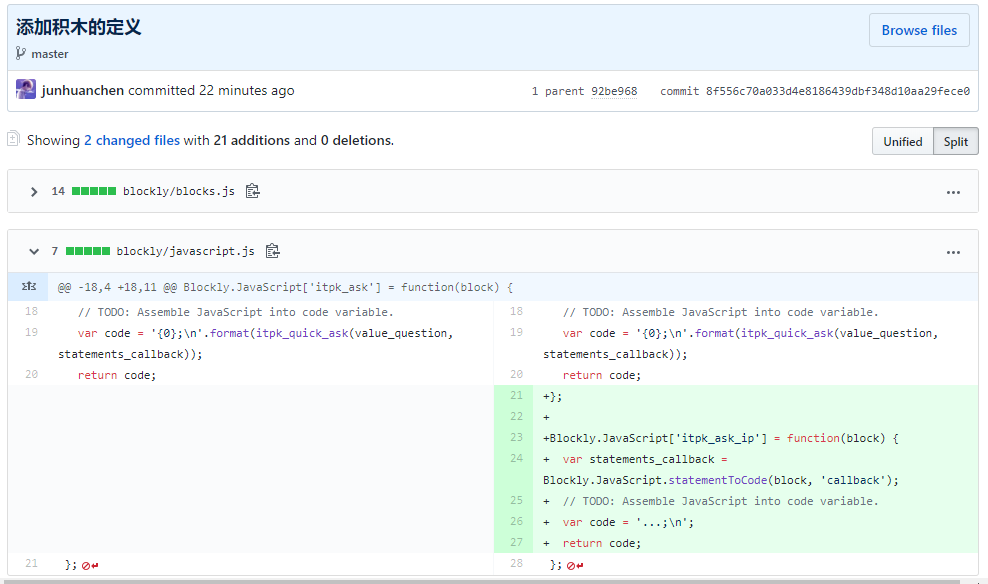
Task: Click the added line 'return code;' at line 27
Action: pyautogui.click(x=755, y=543)
